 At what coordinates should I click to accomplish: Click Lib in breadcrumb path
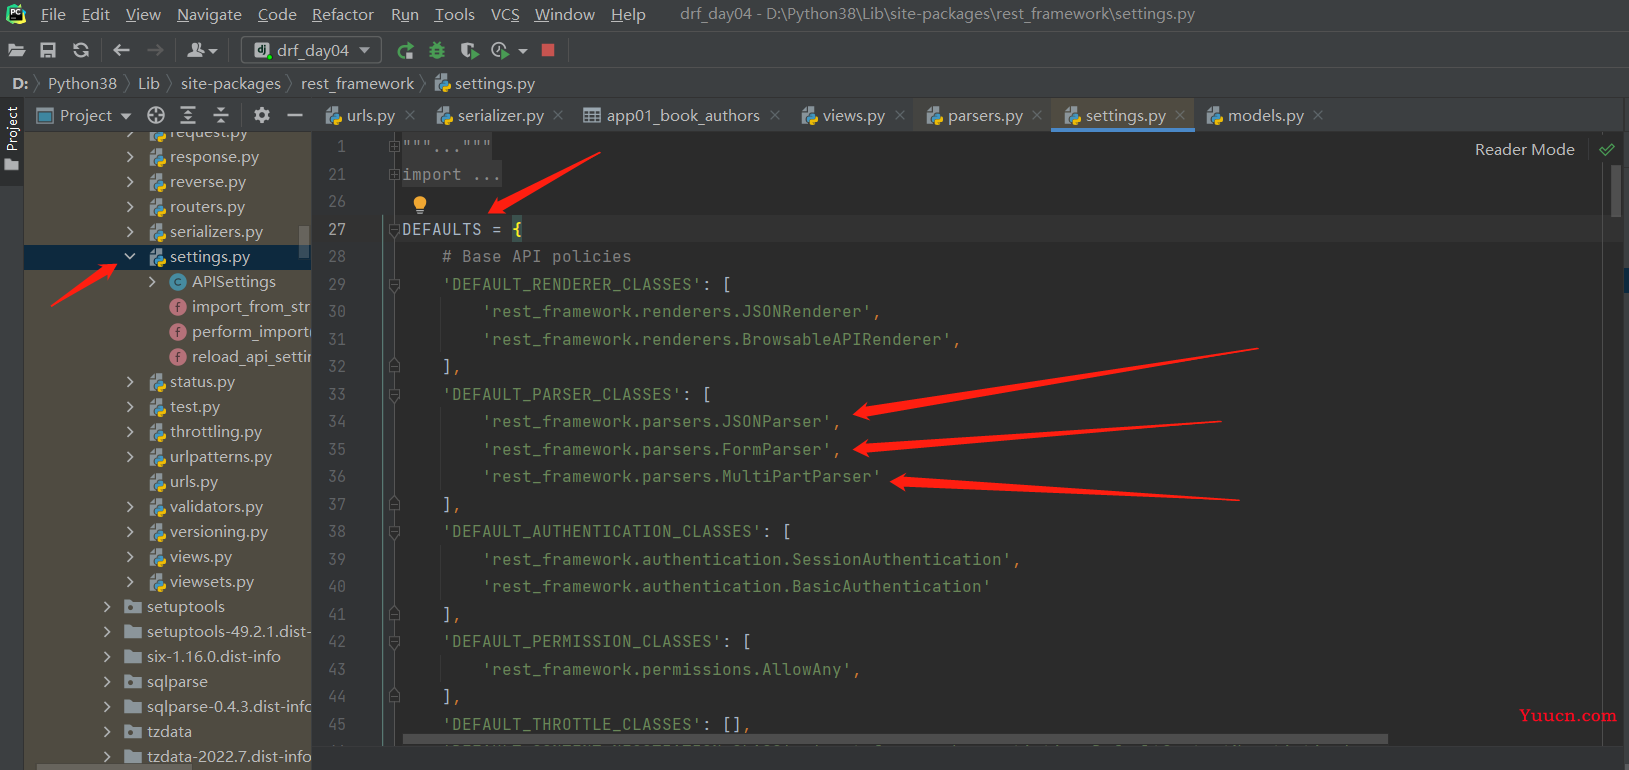(x=149, y=84)
